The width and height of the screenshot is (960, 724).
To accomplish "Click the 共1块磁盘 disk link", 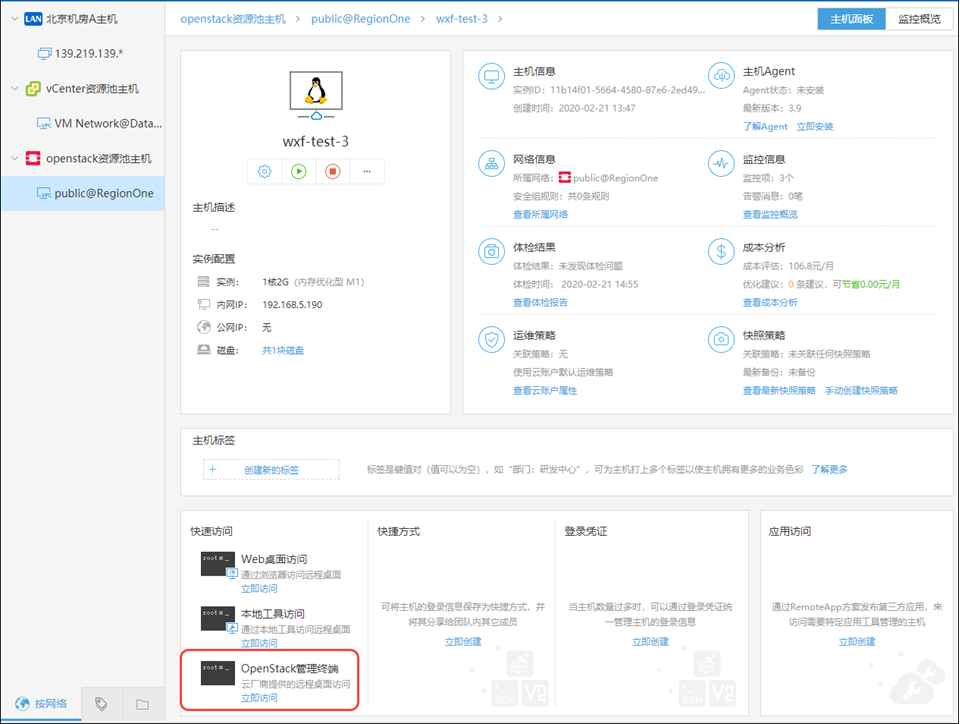I will coord(283,350).
